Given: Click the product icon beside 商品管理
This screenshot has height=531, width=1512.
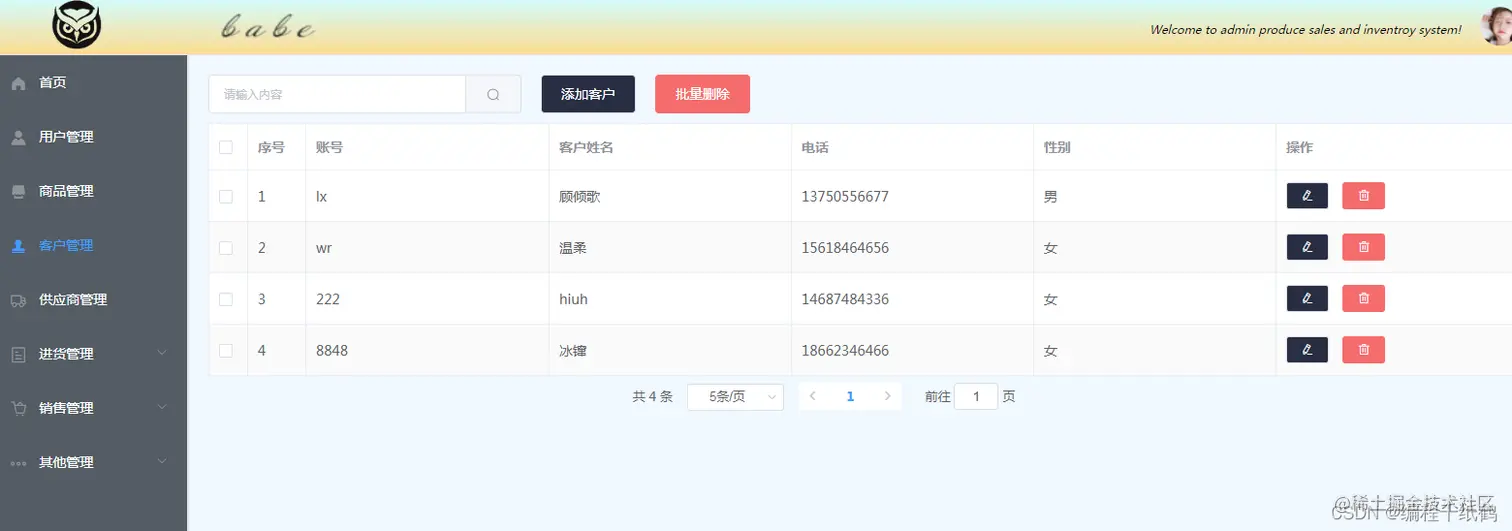Looking at the screenshot, I should pos(18,191).
